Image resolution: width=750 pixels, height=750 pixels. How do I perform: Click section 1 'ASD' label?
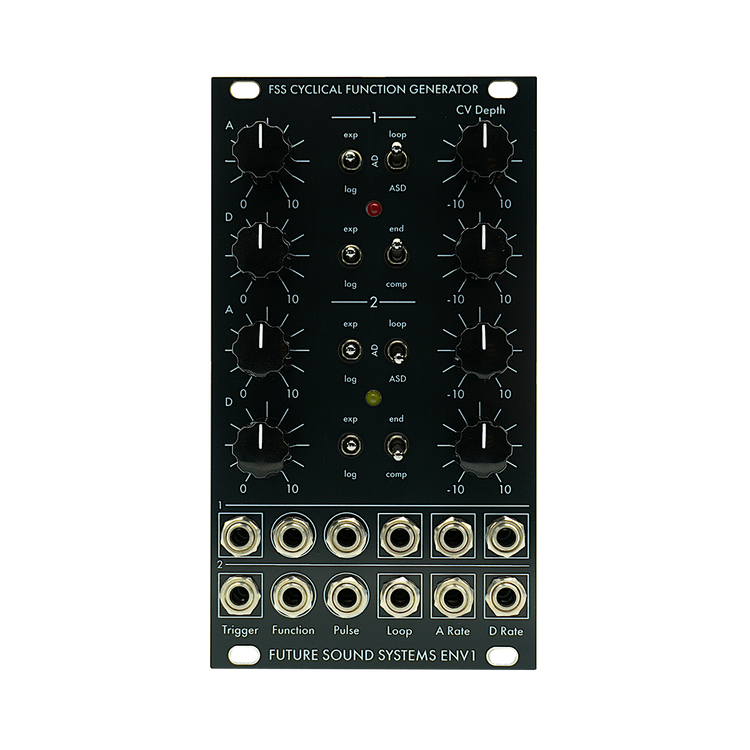coord(397,188)
